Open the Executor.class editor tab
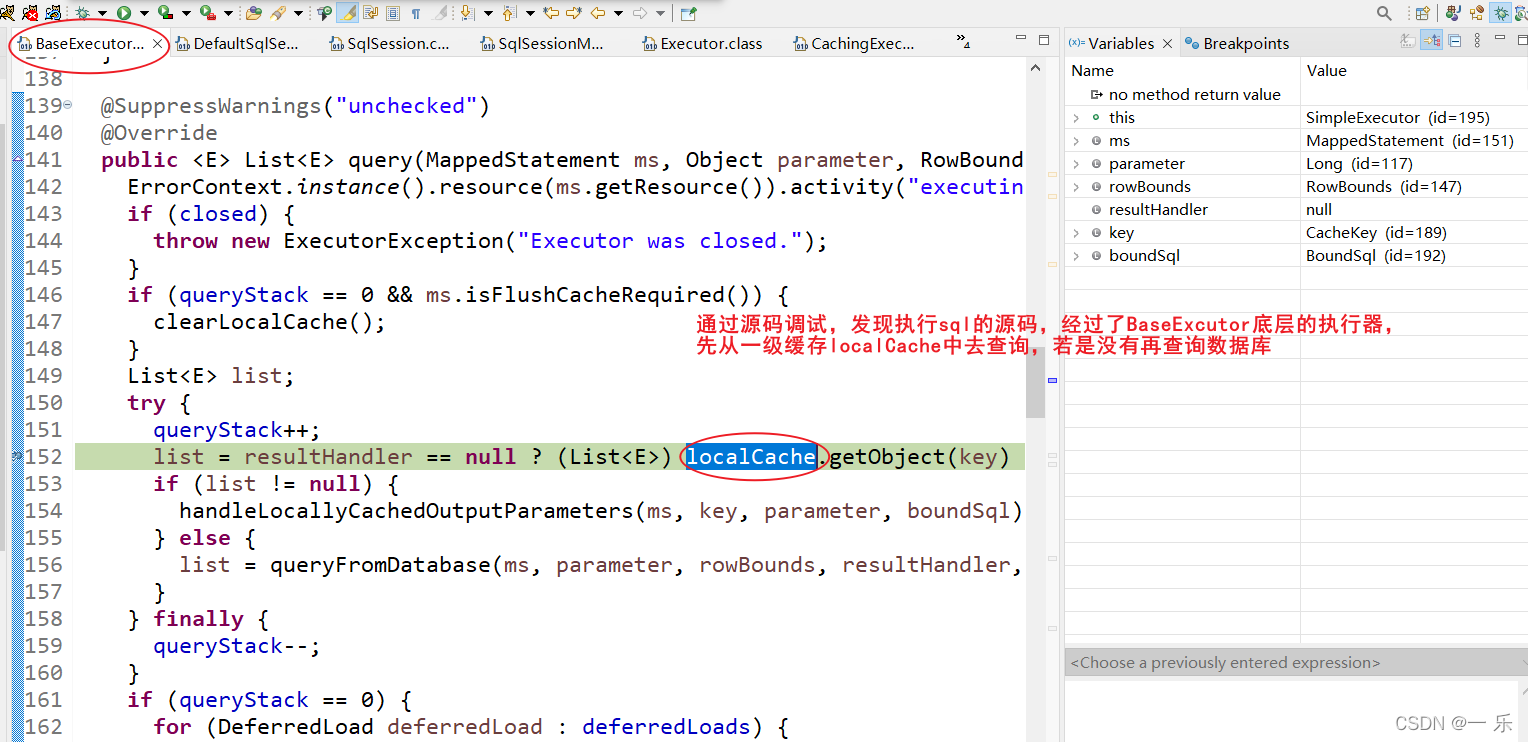The height and width of the screenshot is (742, 1528). click(x=703, y=44)
